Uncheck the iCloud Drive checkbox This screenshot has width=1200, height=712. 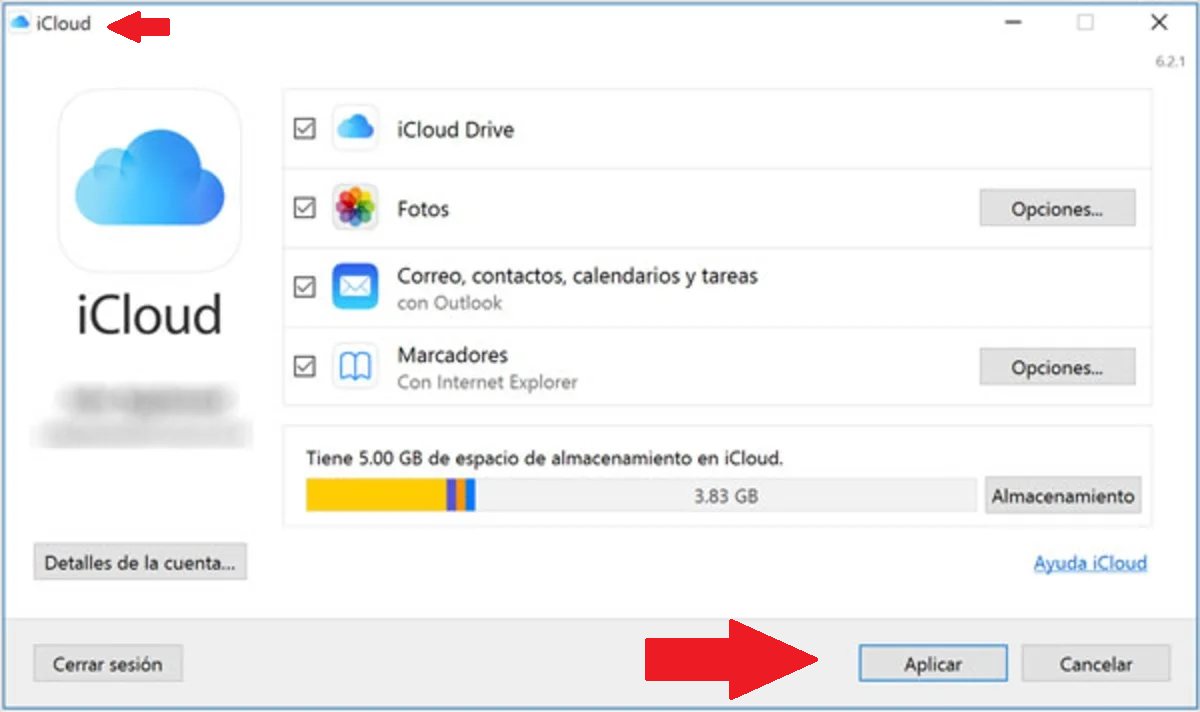pos(304,129)
